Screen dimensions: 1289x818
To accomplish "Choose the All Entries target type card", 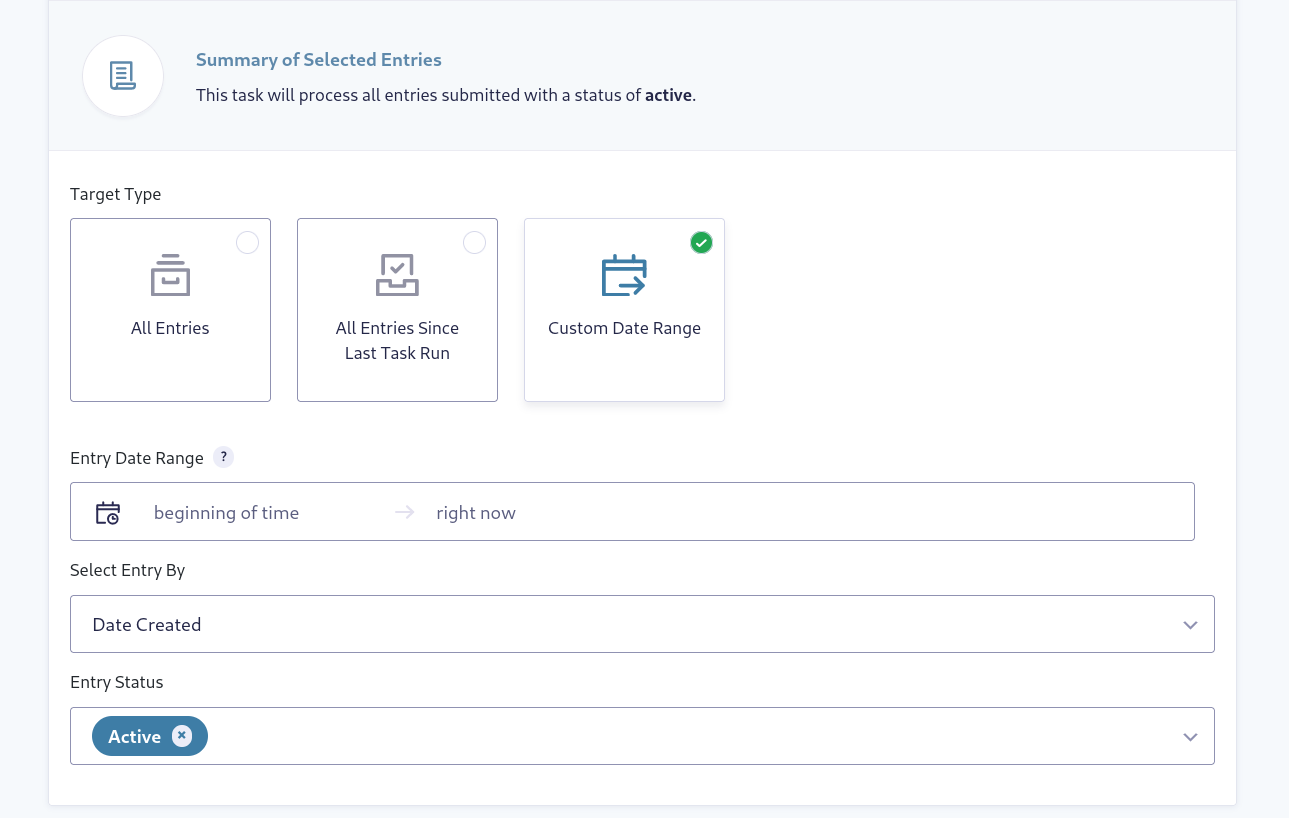I will coord(170,310).
